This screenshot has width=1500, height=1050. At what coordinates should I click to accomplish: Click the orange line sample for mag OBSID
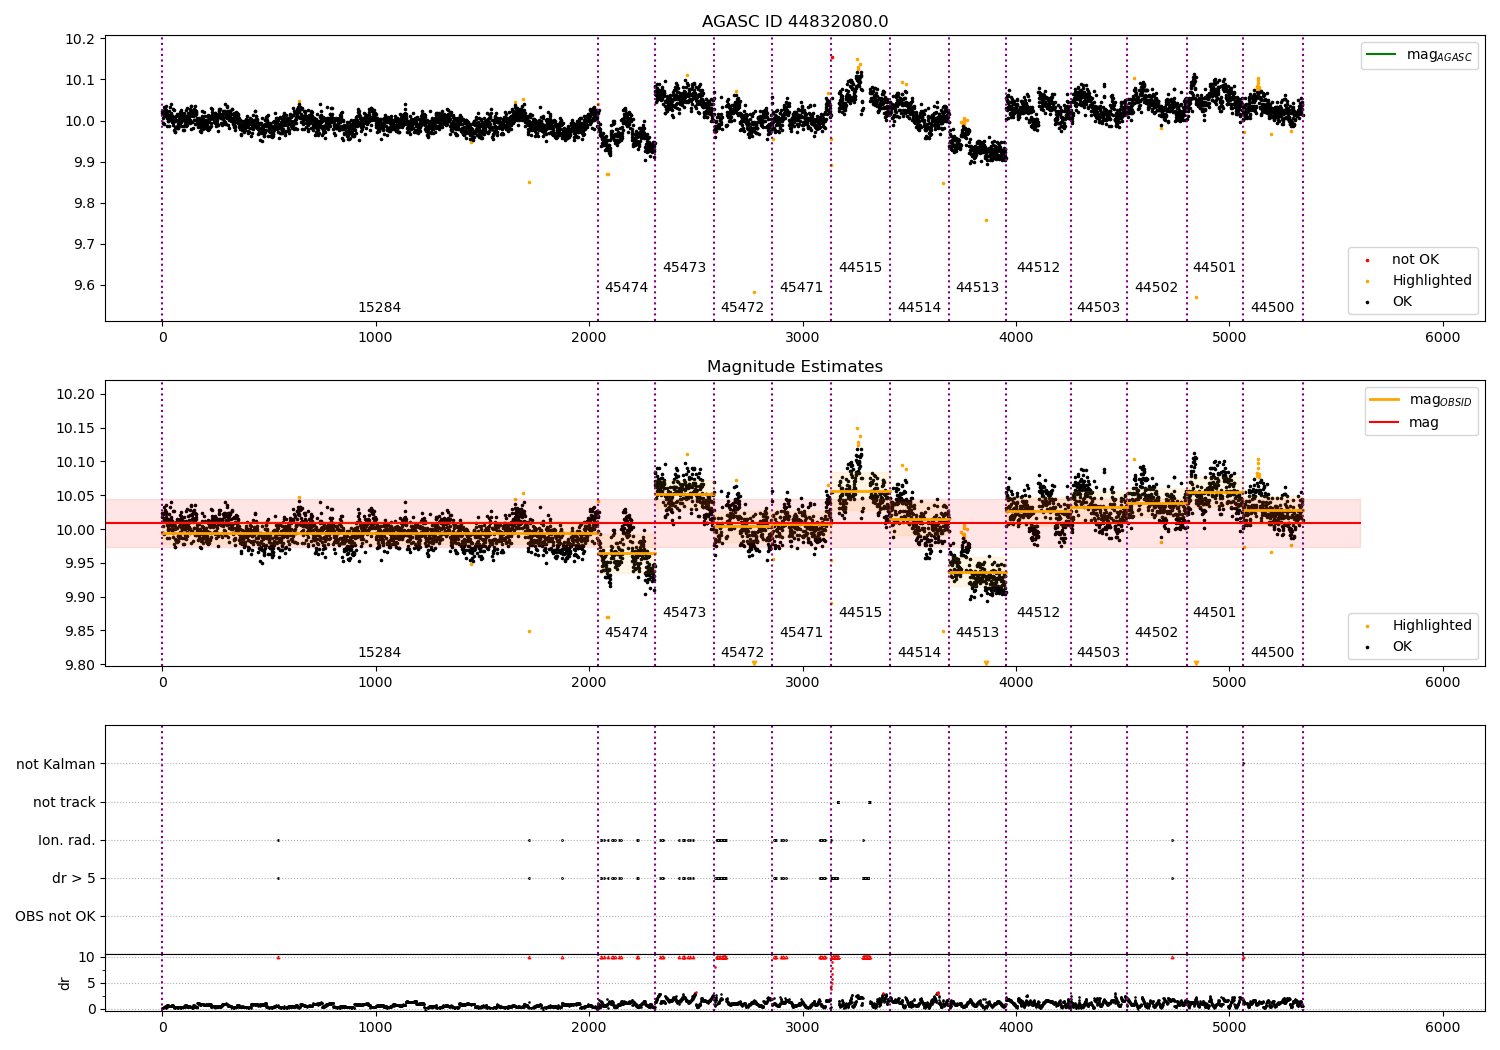[1385, 400]
